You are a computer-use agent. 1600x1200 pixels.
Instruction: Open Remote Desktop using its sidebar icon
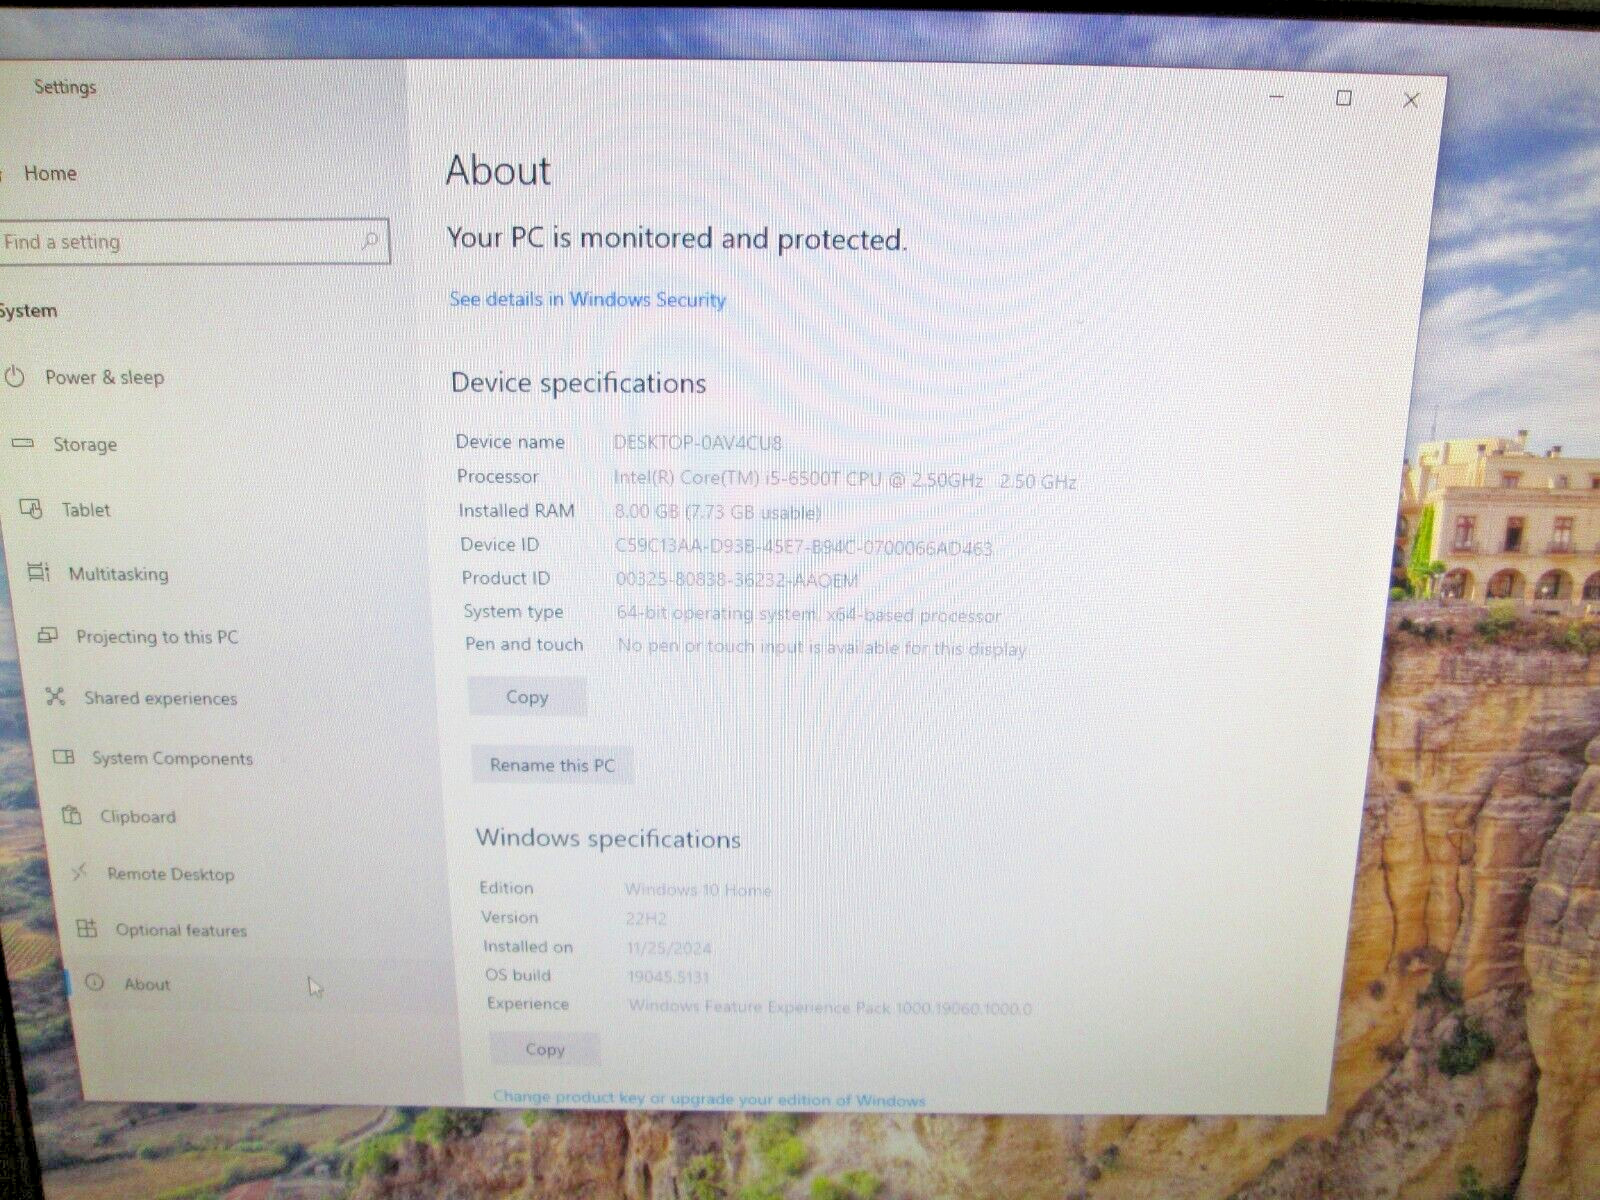coord(77,873)
